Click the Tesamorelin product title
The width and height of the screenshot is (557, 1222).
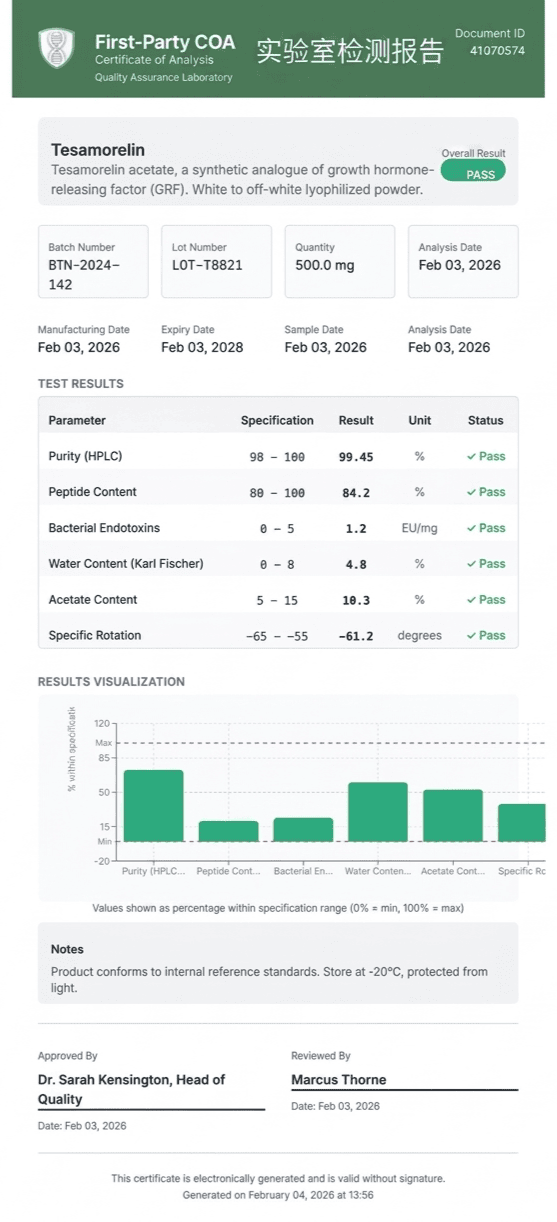[x=98, y=150]
